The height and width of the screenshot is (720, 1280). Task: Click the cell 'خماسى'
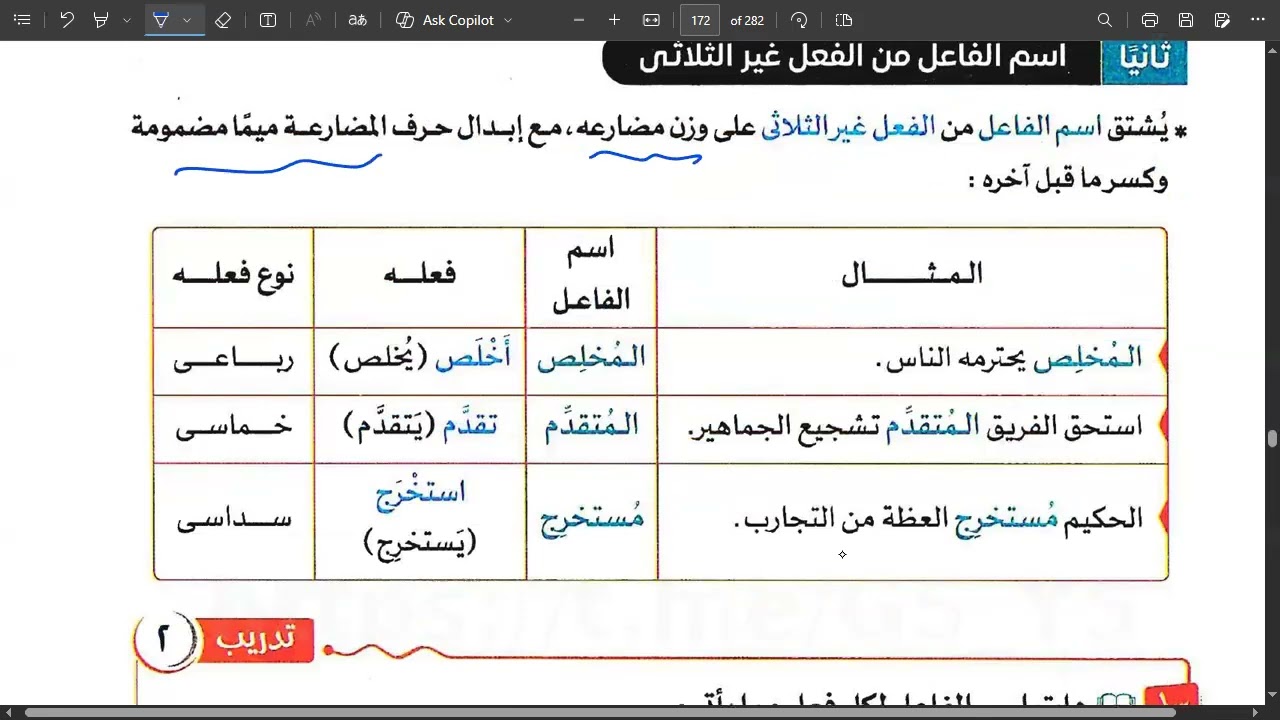coord(233,427)
